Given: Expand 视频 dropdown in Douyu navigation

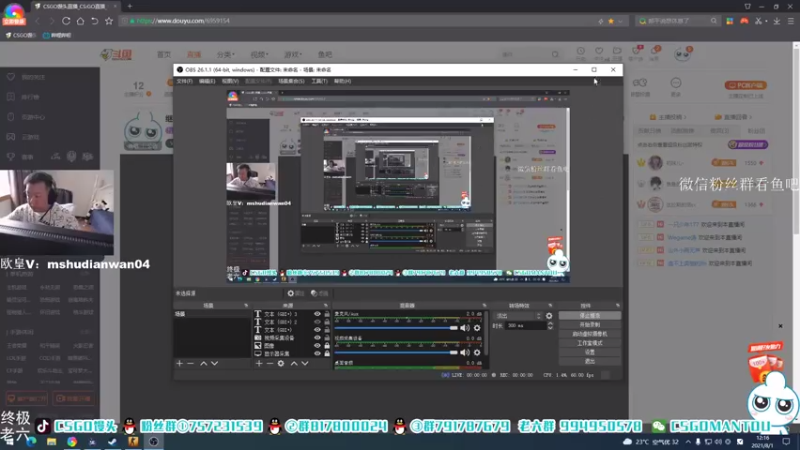Looking at the screenshot, I should pos(259,55).
